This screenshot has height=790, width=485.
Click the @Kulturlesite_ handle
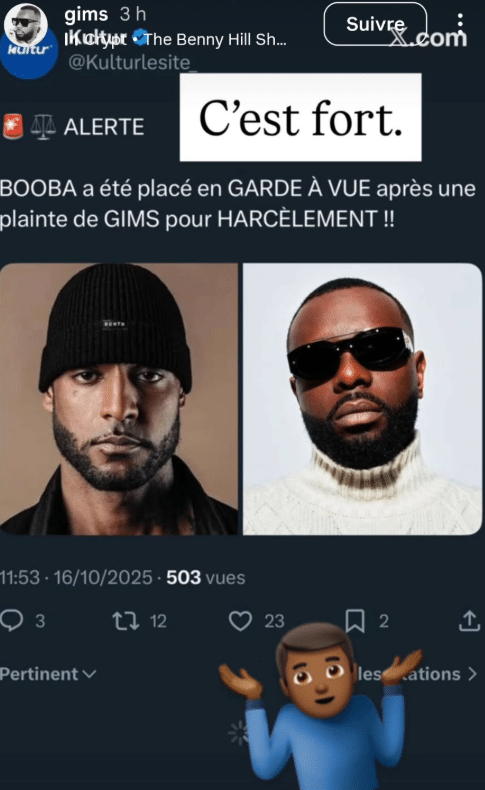pyautogui.click(x=132, y=62)
